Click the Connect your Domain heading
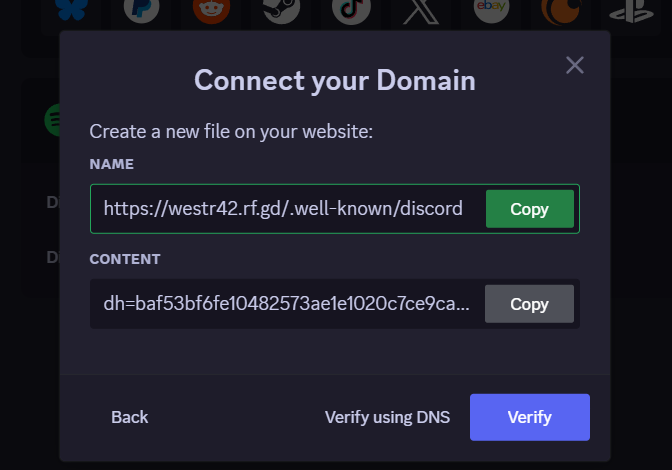Screen dimensions: 672x470 (x=335, y=81)
